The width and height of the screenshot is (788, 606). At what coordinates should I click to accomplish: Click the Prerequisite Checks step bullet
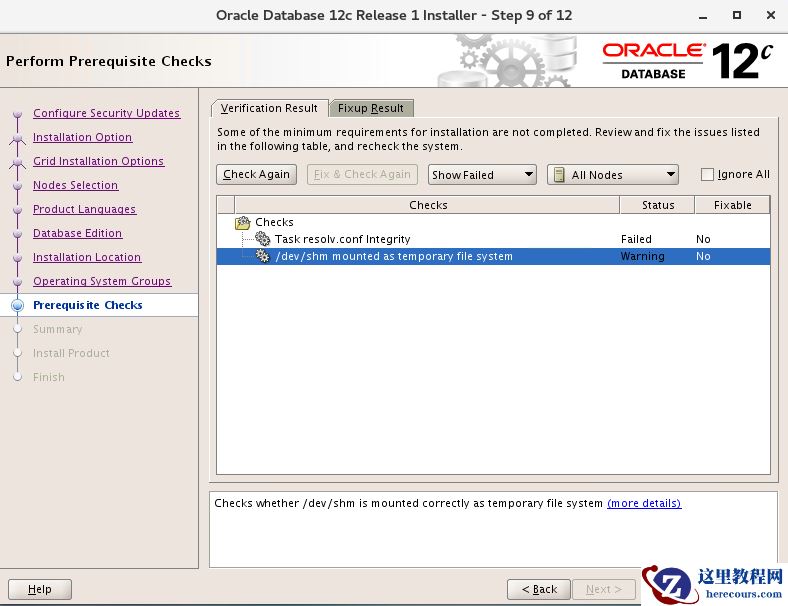pos(18,305)
